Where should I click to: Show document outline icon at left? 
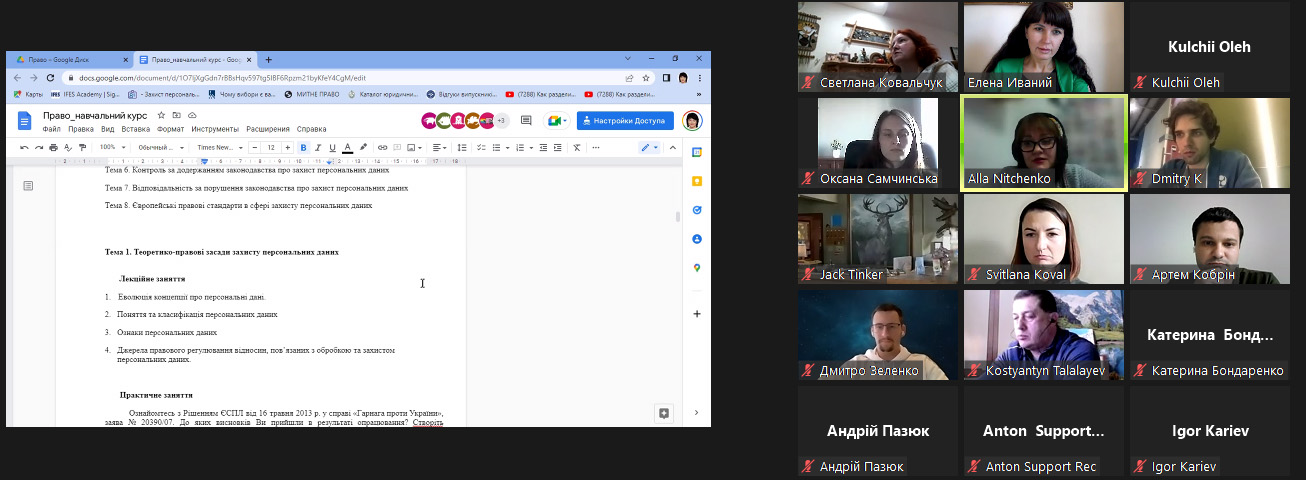pyautogui.click(x=28, y=185)
